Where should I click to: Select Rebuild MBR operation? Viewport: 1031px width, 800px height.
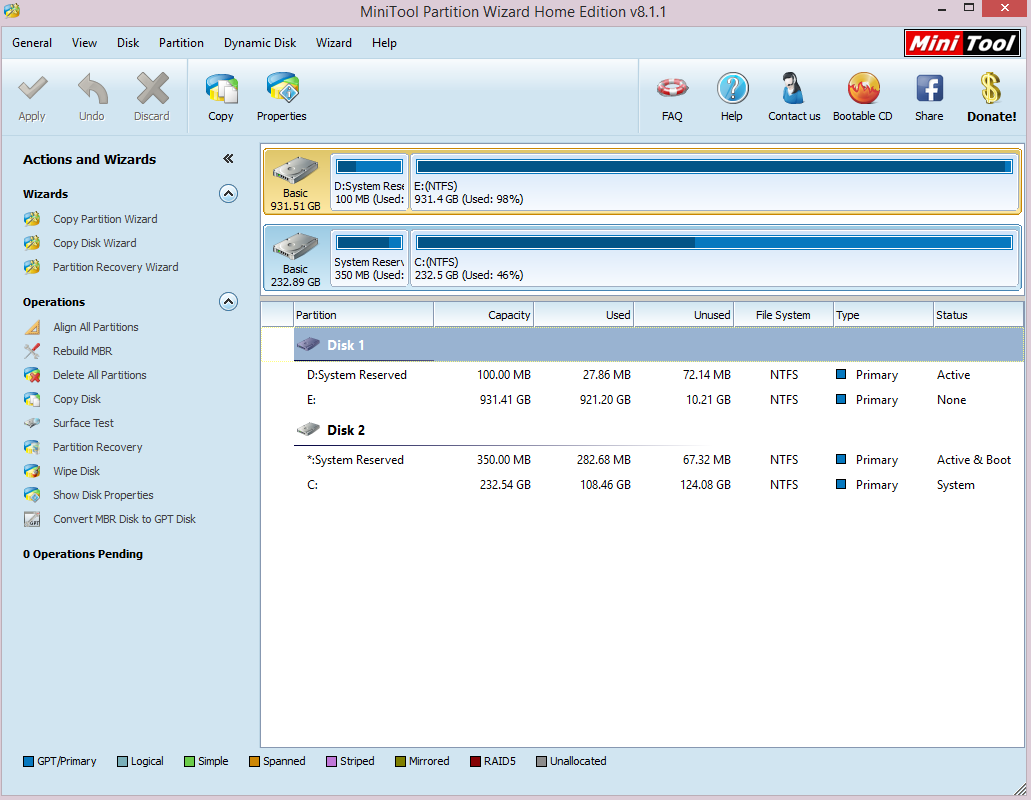[x=82, y=351]
